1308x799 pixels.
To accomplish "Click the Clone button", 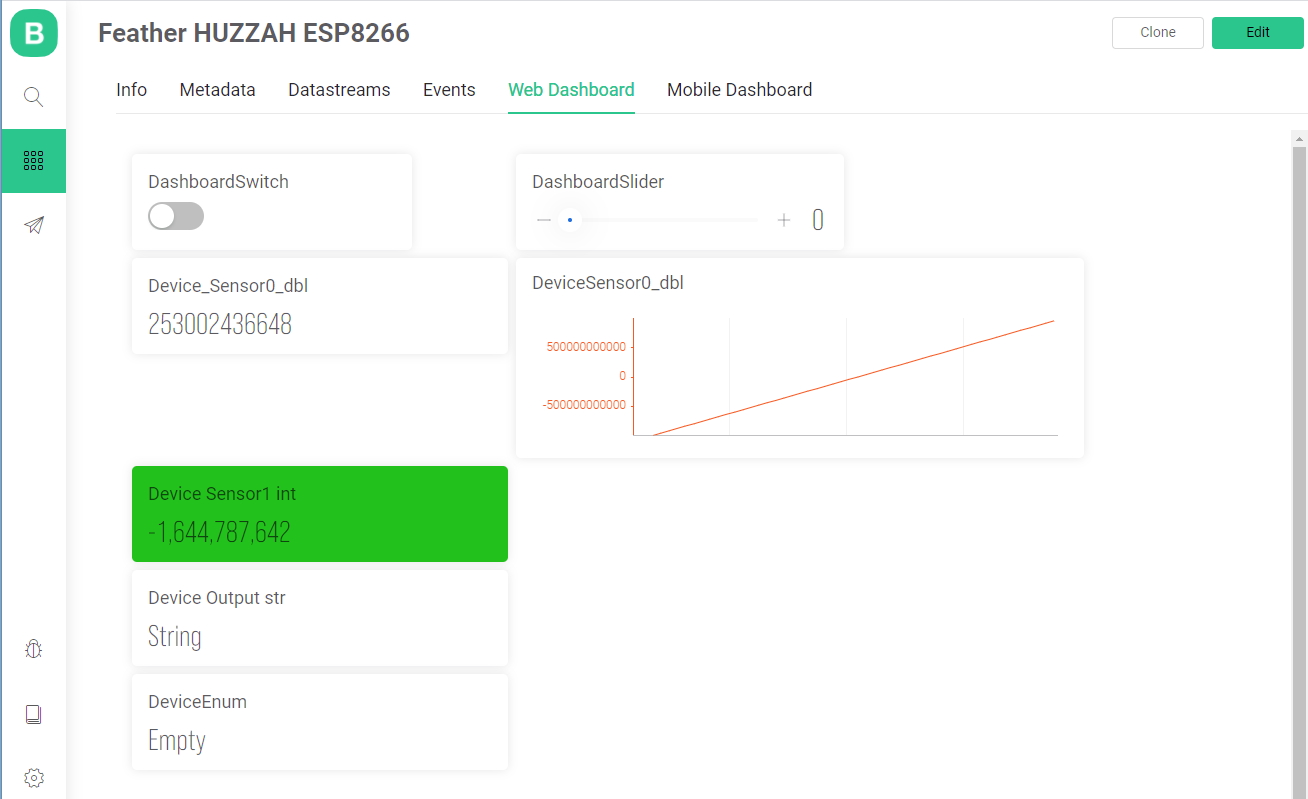I will point(1158,32).
